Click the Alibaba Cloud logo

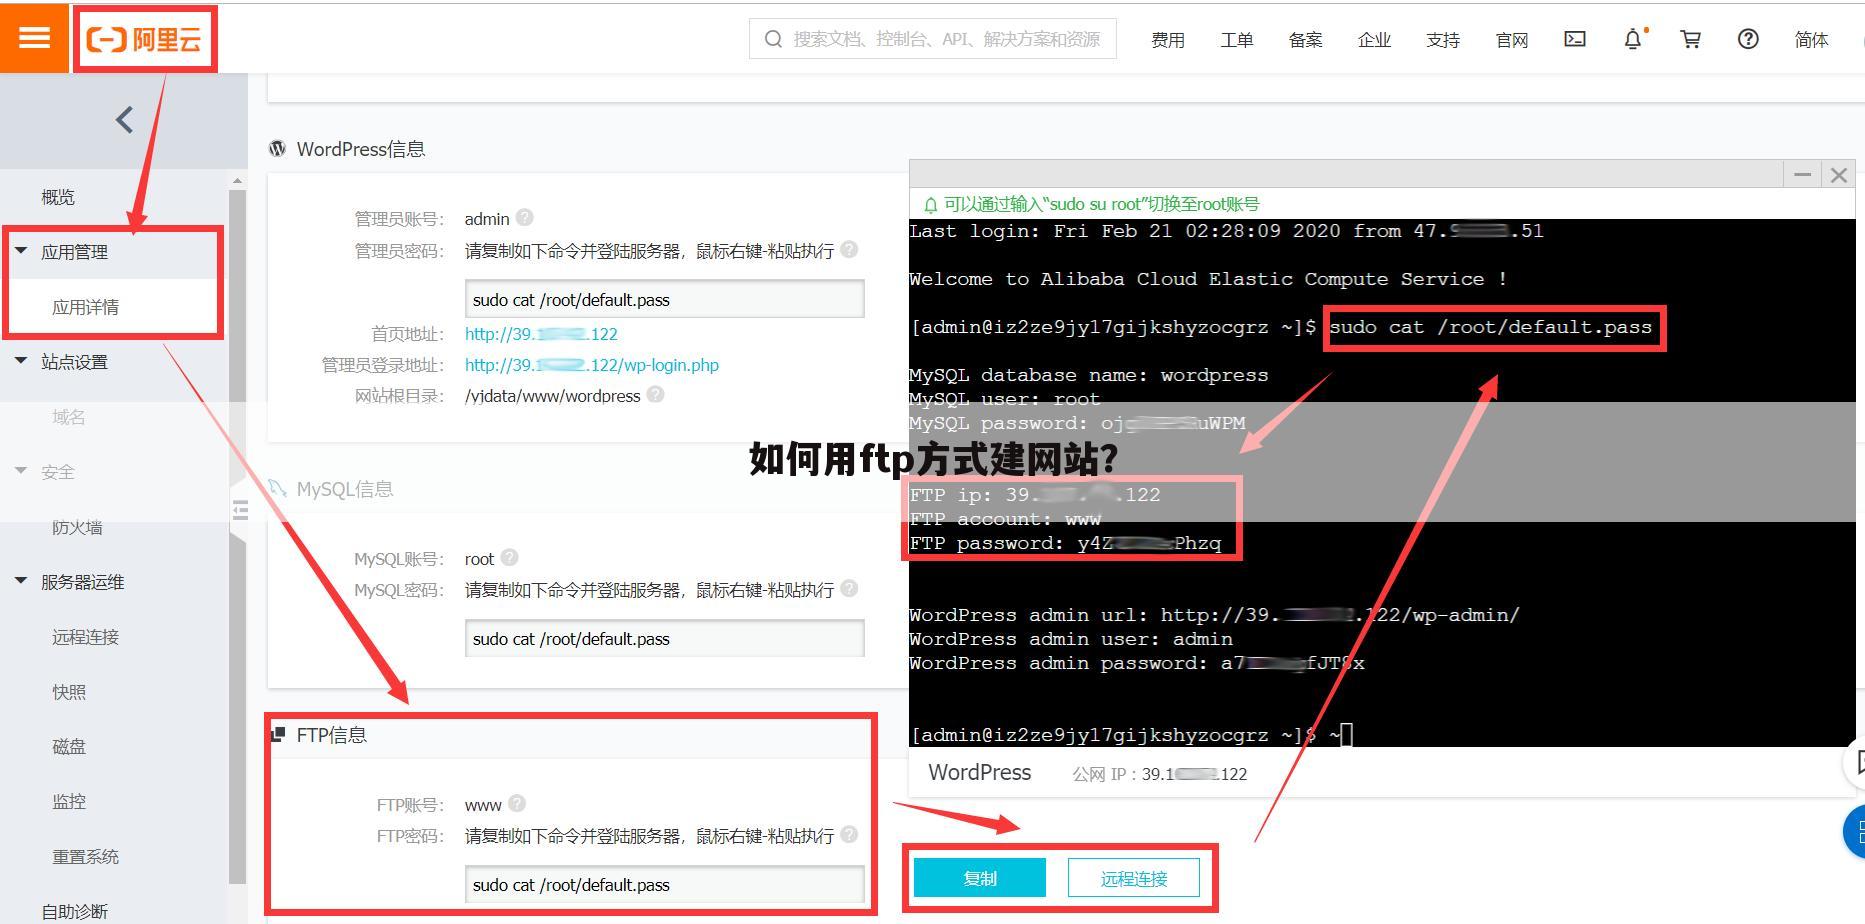point(146,40)
